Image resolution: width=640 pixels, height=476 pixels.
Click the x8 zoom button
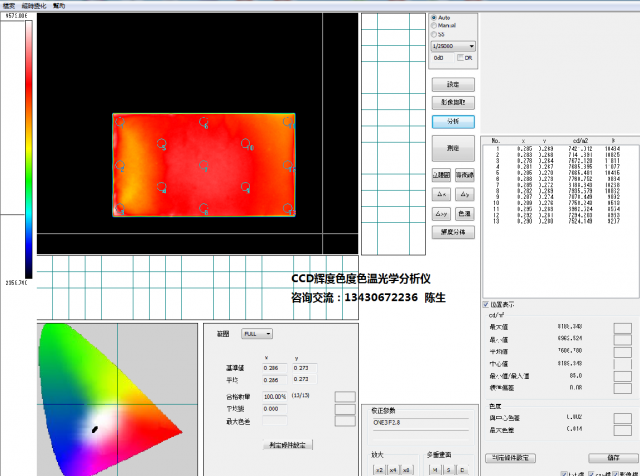(406, 469)
